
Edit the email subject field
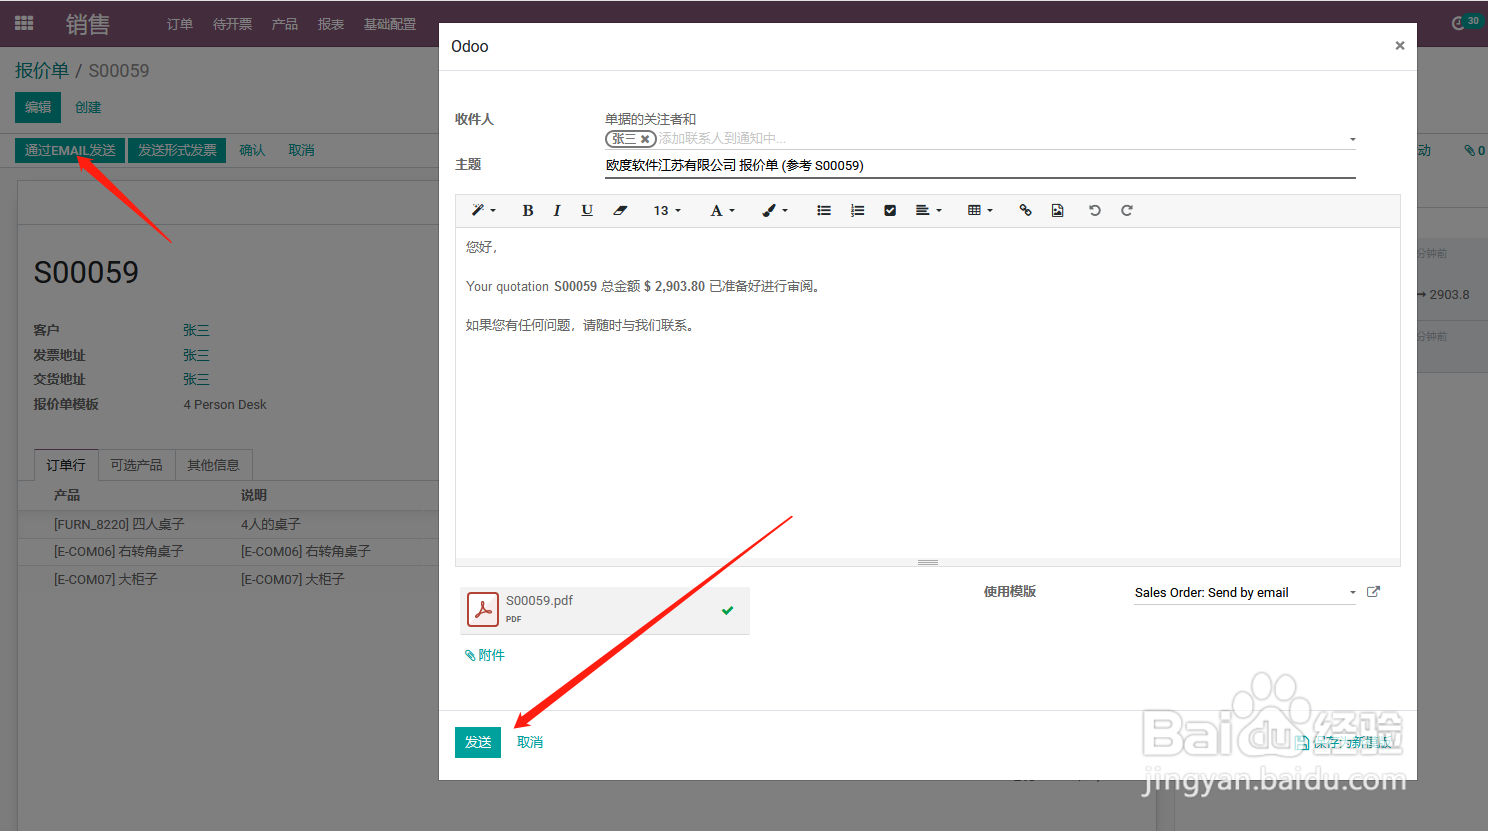coord(980,165)
